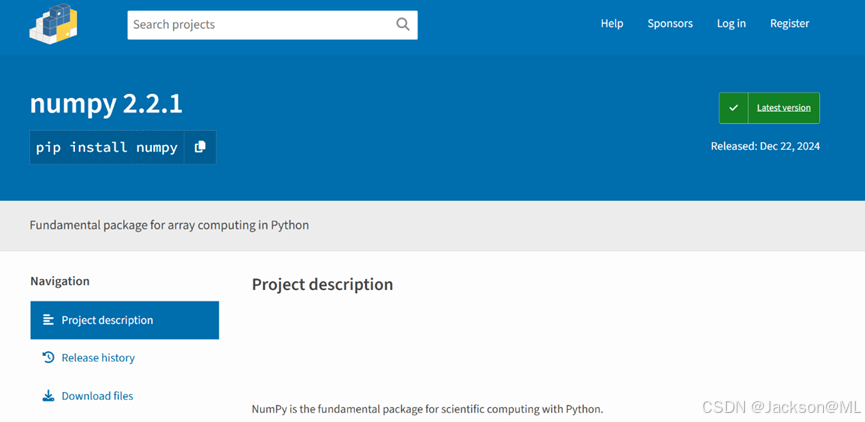Click the Released: Dec 22, 2024 date

(765, 146)
